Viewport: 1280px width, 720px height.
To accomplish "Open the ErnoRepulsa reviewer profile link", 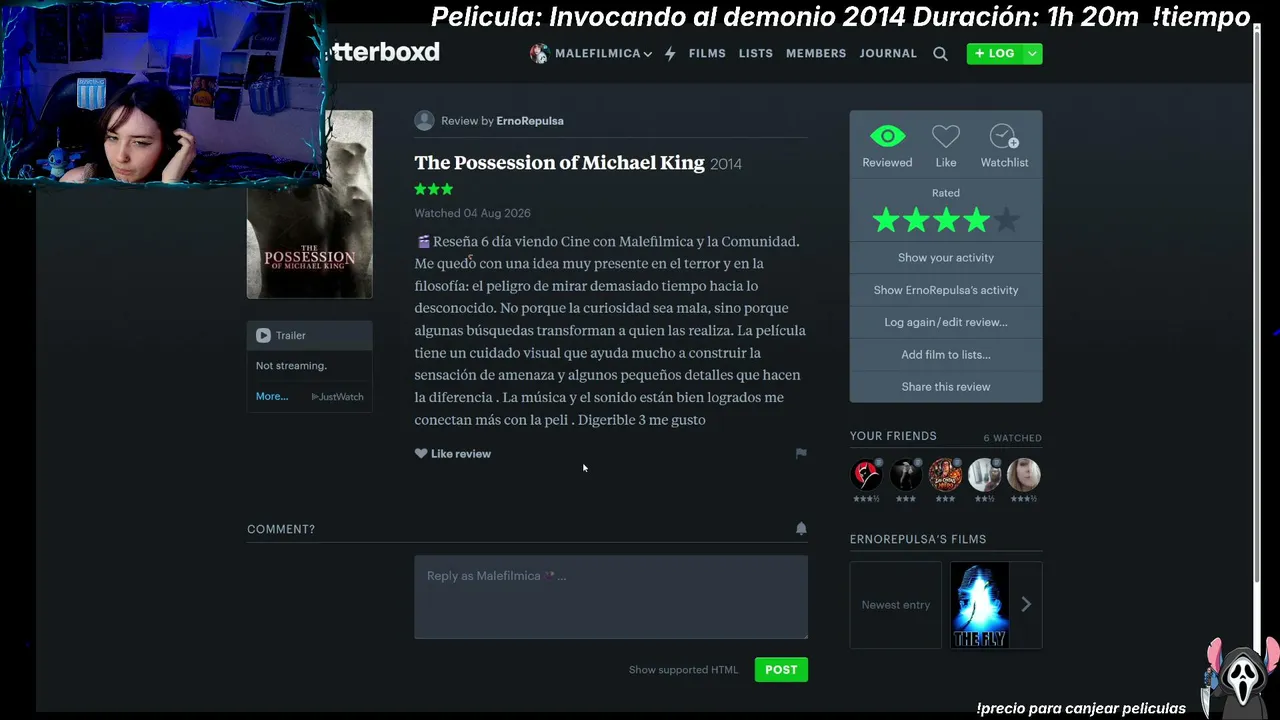I will point(530,121).
